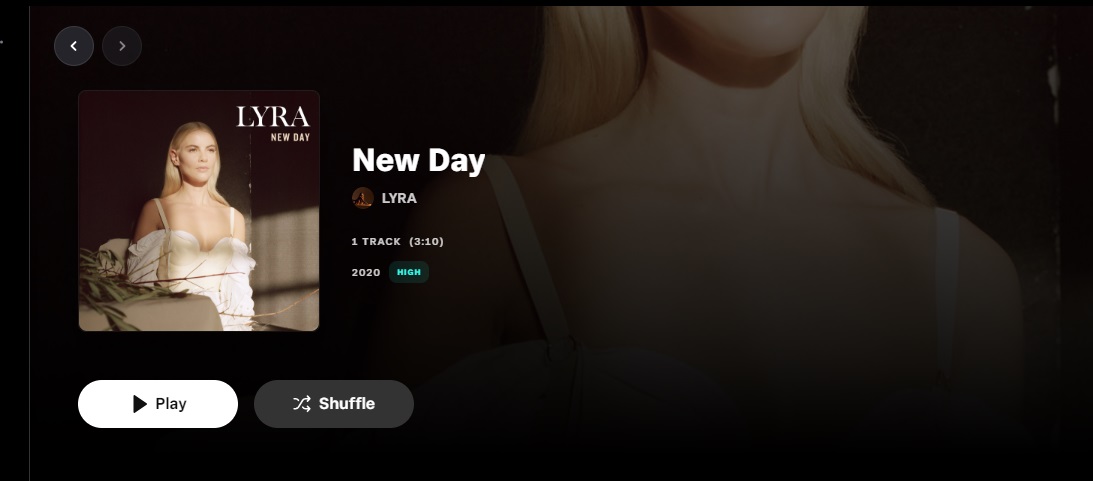Shuffle the album with the Shuffle button
This screenshot has height=481, width=1093.
334,404
